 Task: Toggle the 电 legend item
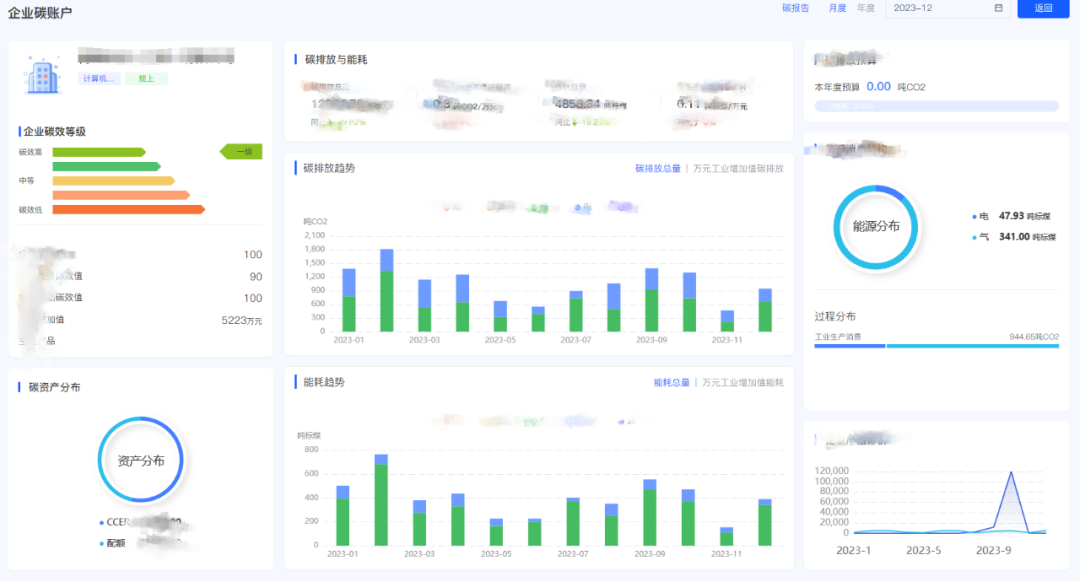[x=1010, y=216]
